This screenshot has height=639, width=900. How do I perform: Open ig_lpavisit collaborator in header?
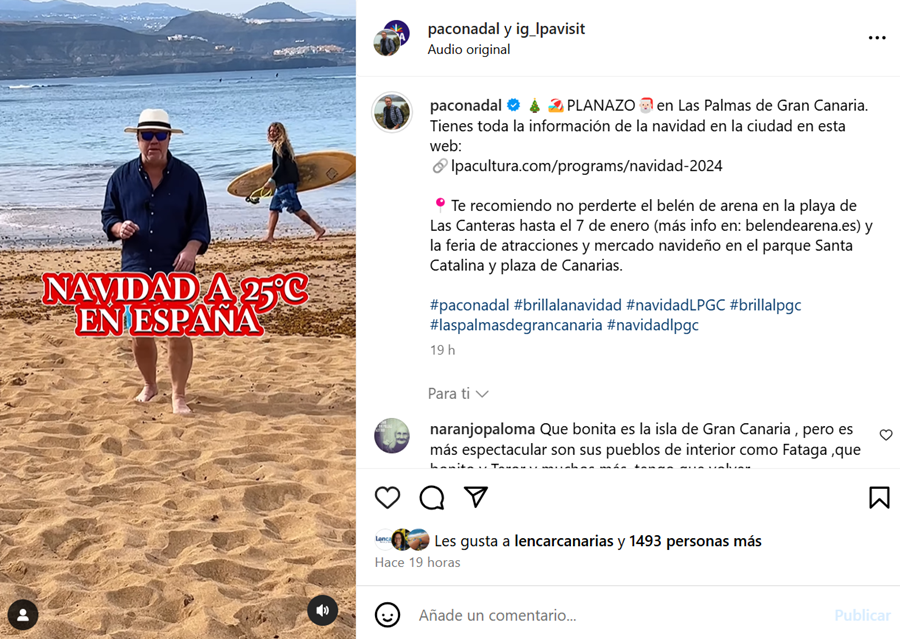550,29
